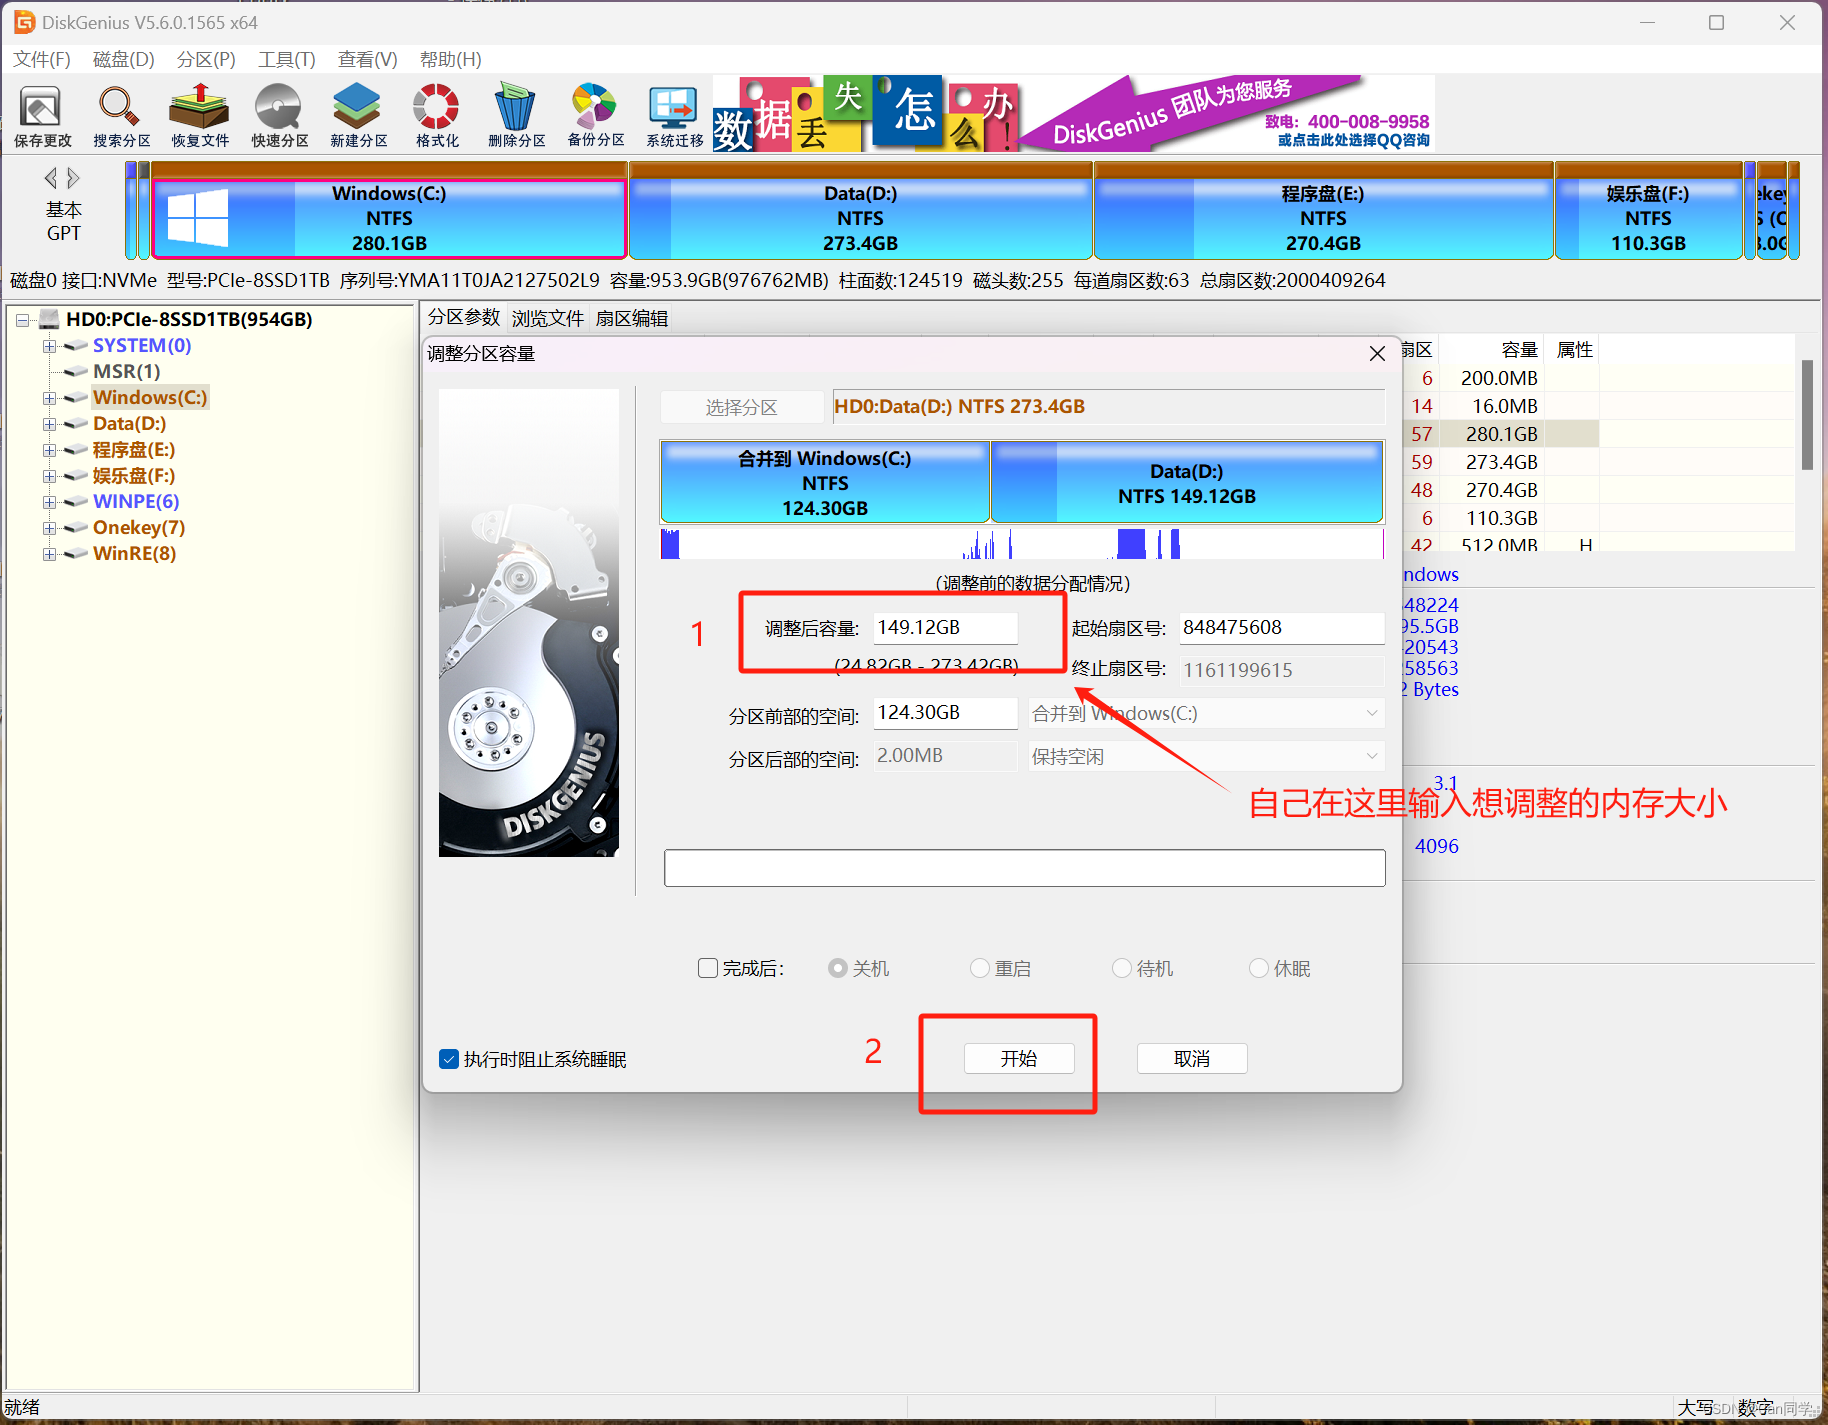Image resolution: width=1828 pixels, height=1425 pixels.
Task: Click New Partition (新建分区) icon
Action: [358, 115]
